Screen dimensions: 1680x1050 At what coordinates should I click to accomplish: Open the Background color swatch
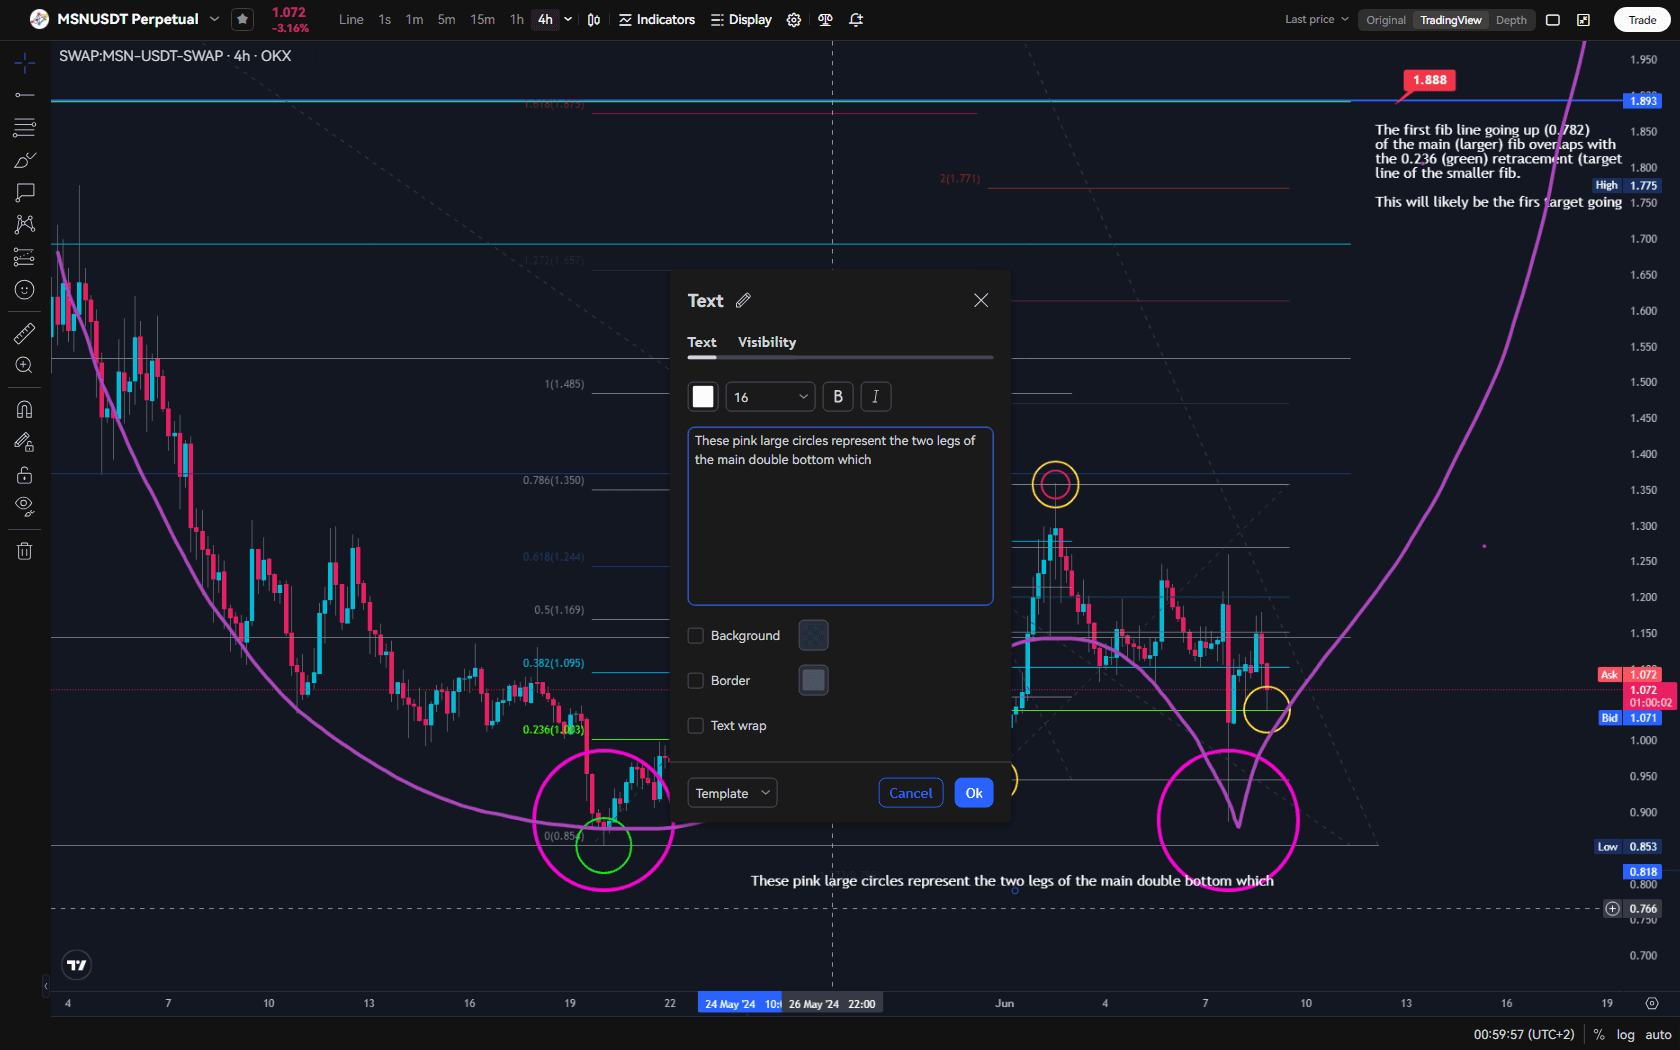pos(814,636)
